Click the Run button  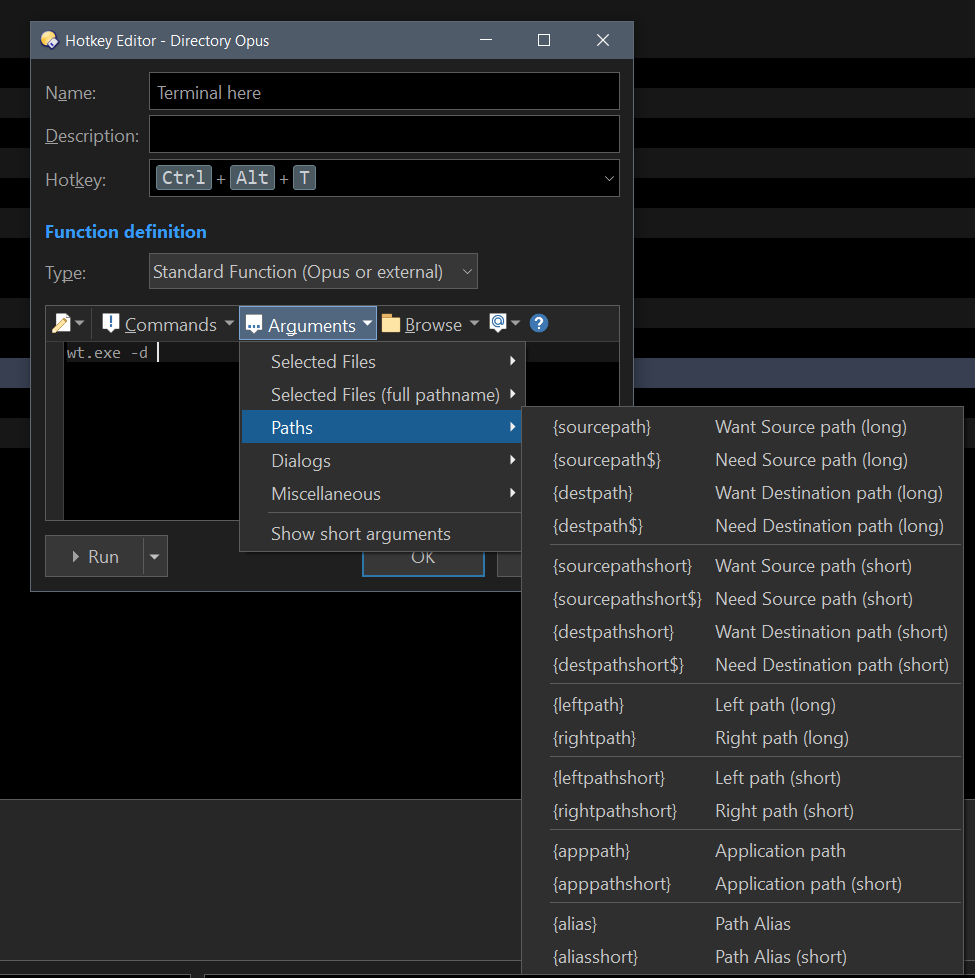[95, 556]
